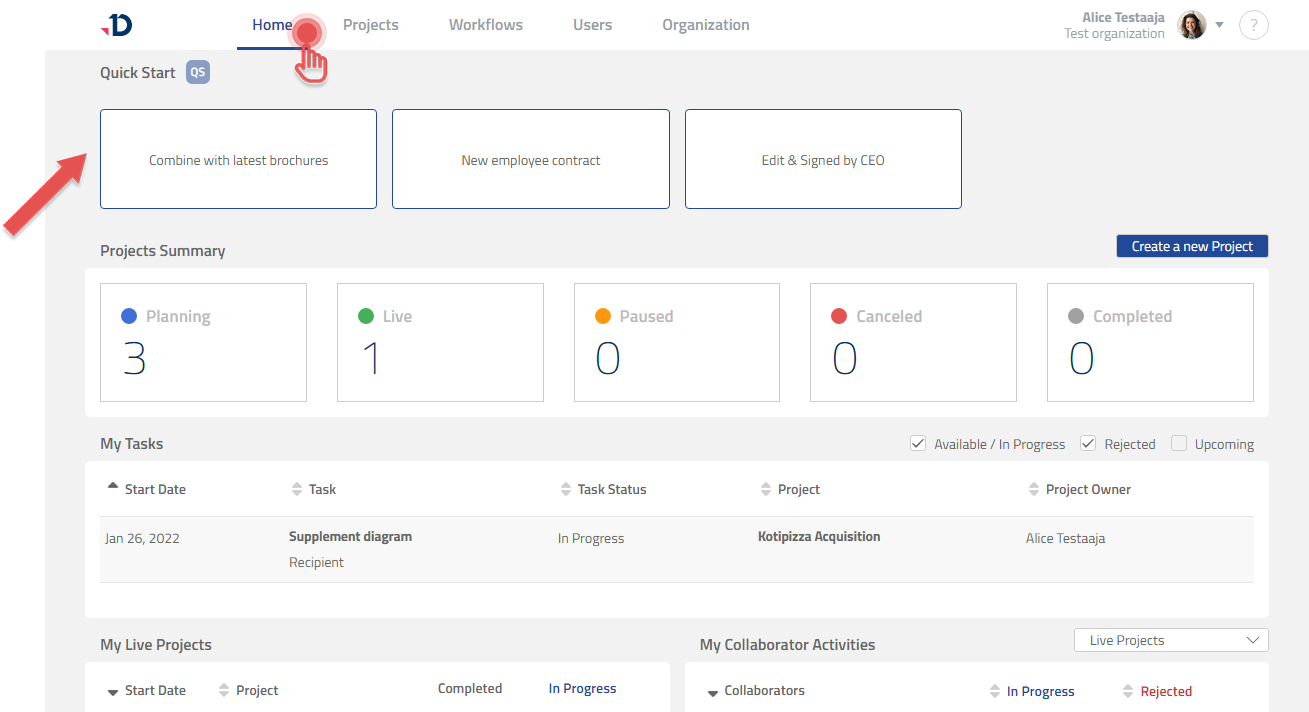Click Create a new Project button
The height and width of the screenshot is (712, 1309).
click(x=1191, y=246)
